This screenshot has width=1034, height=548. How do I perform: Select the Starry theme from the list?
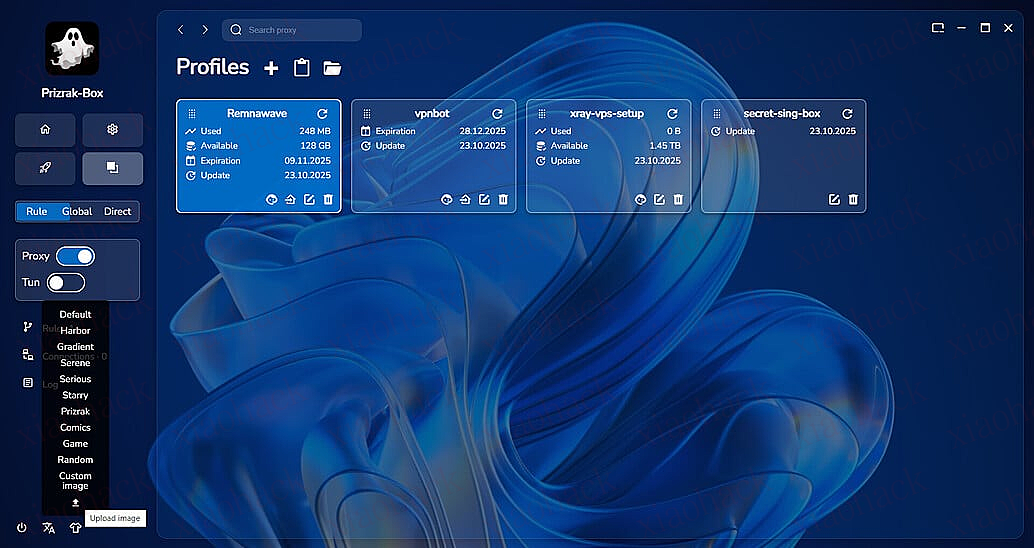pos(75,396)
